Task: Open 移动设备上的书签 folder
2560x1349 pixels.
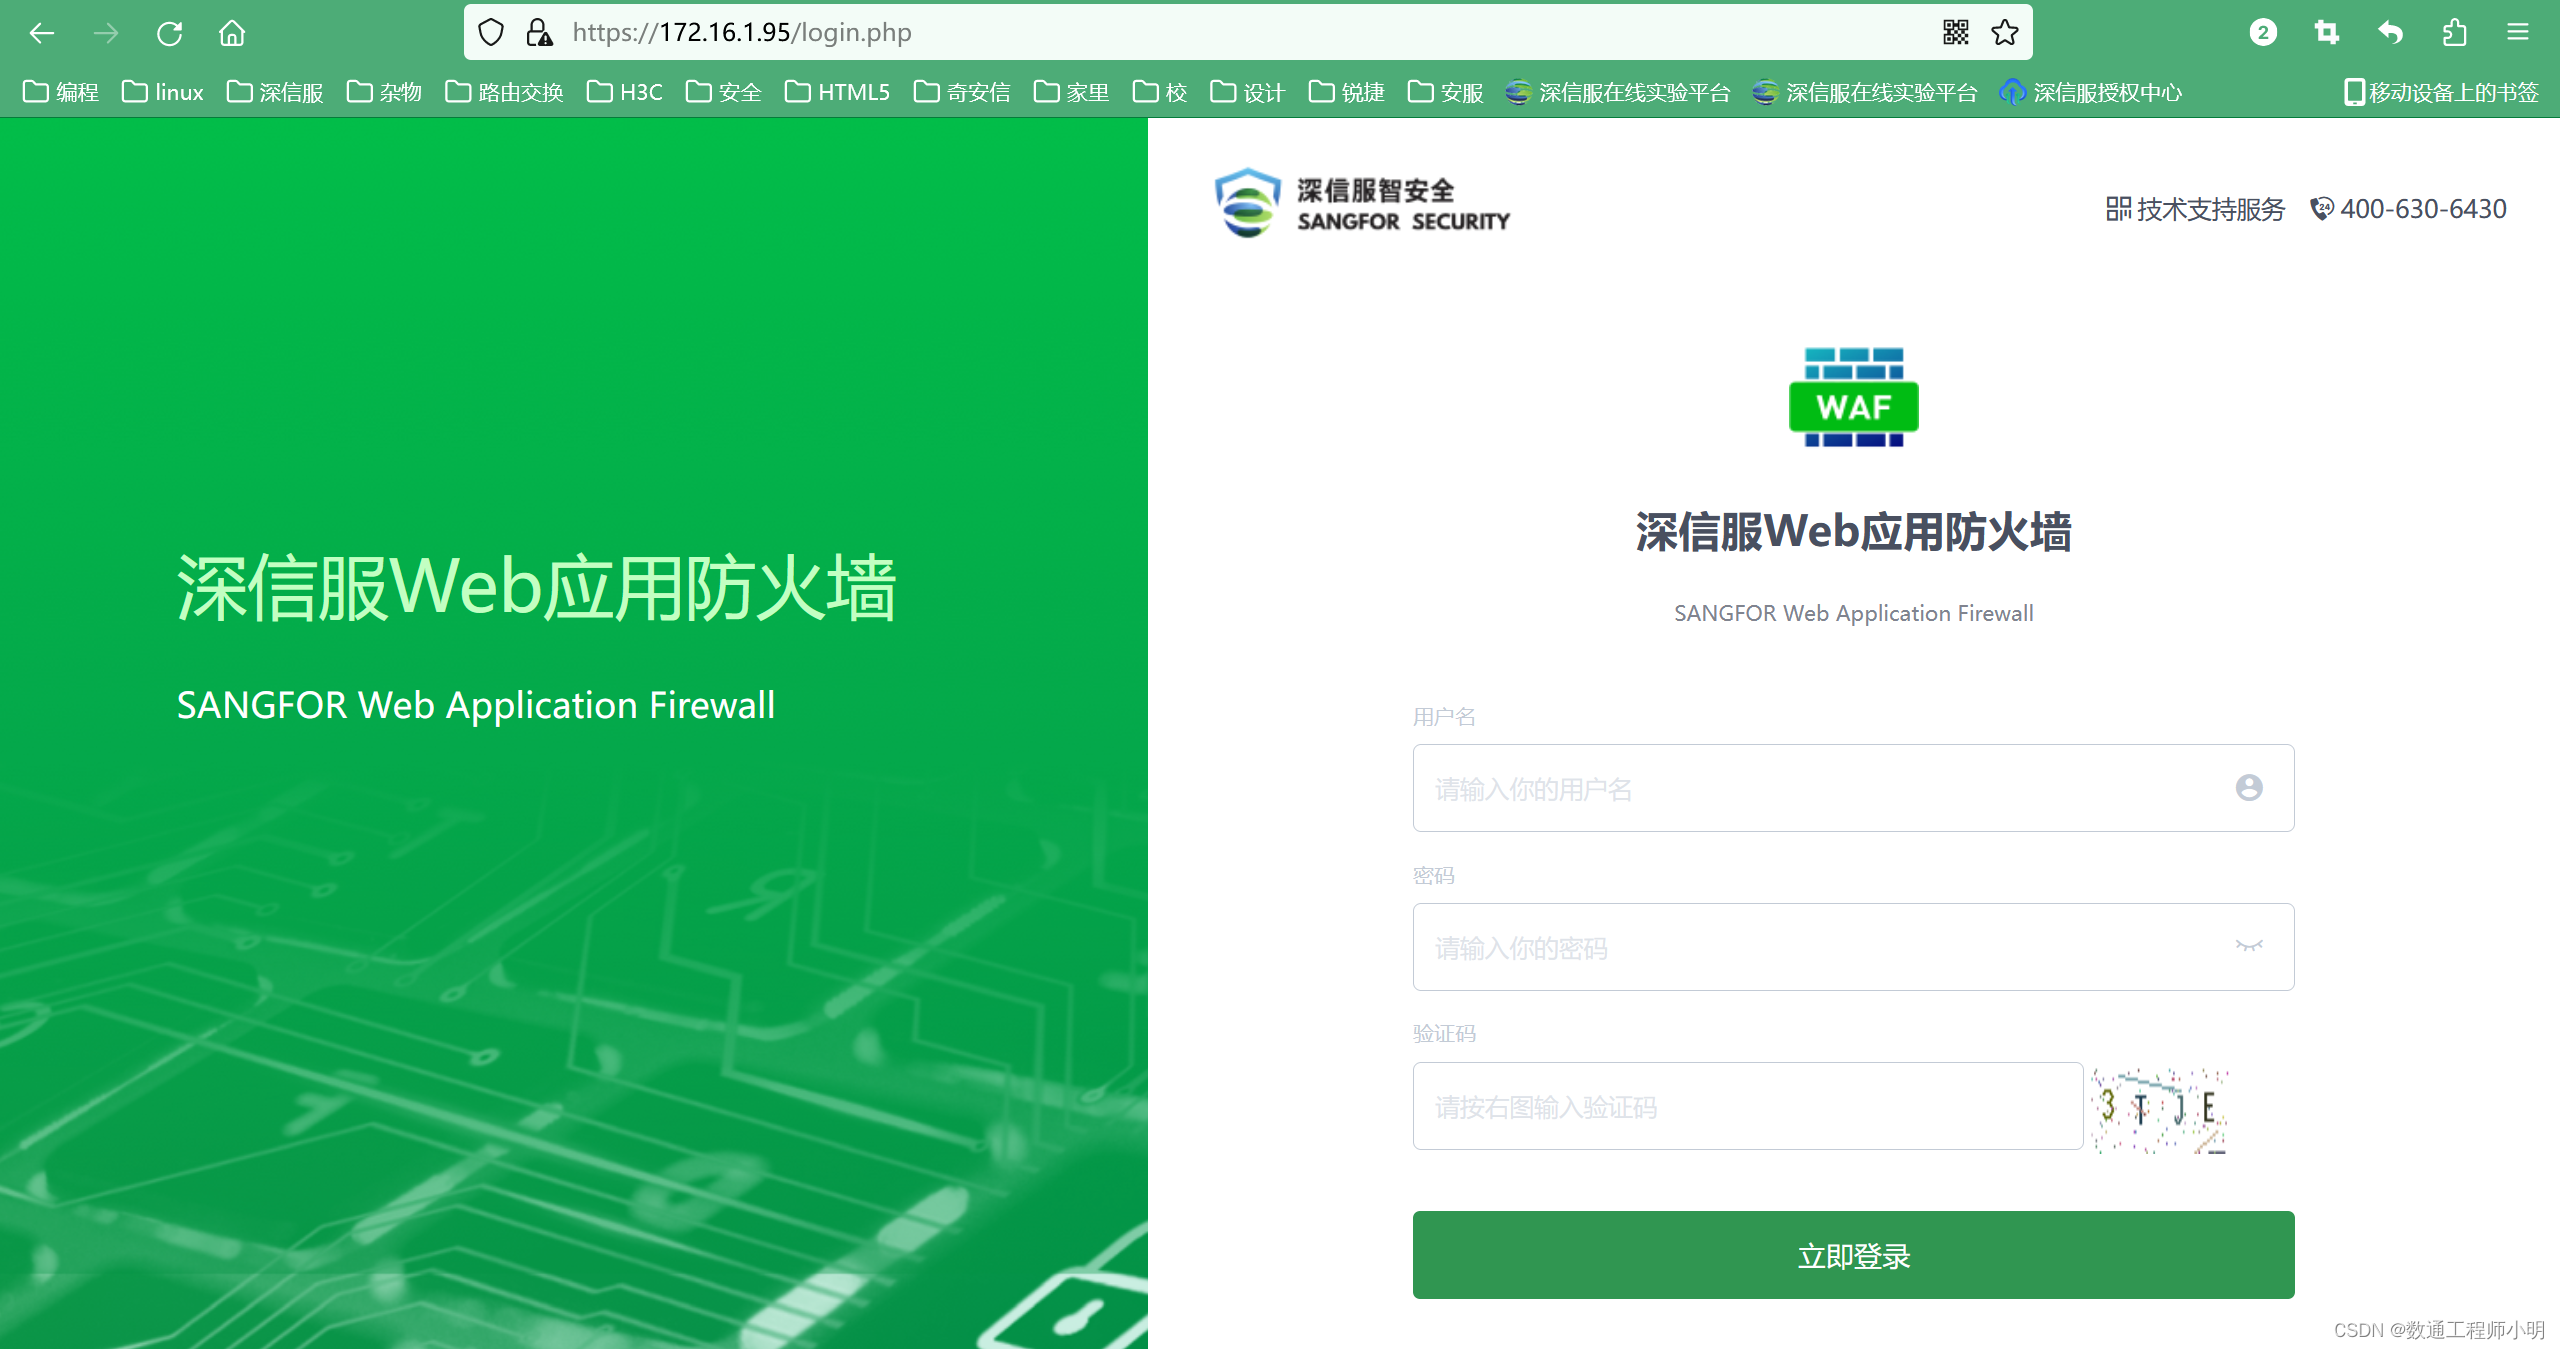Action: pyautogui.click(x=2442, y=92)
